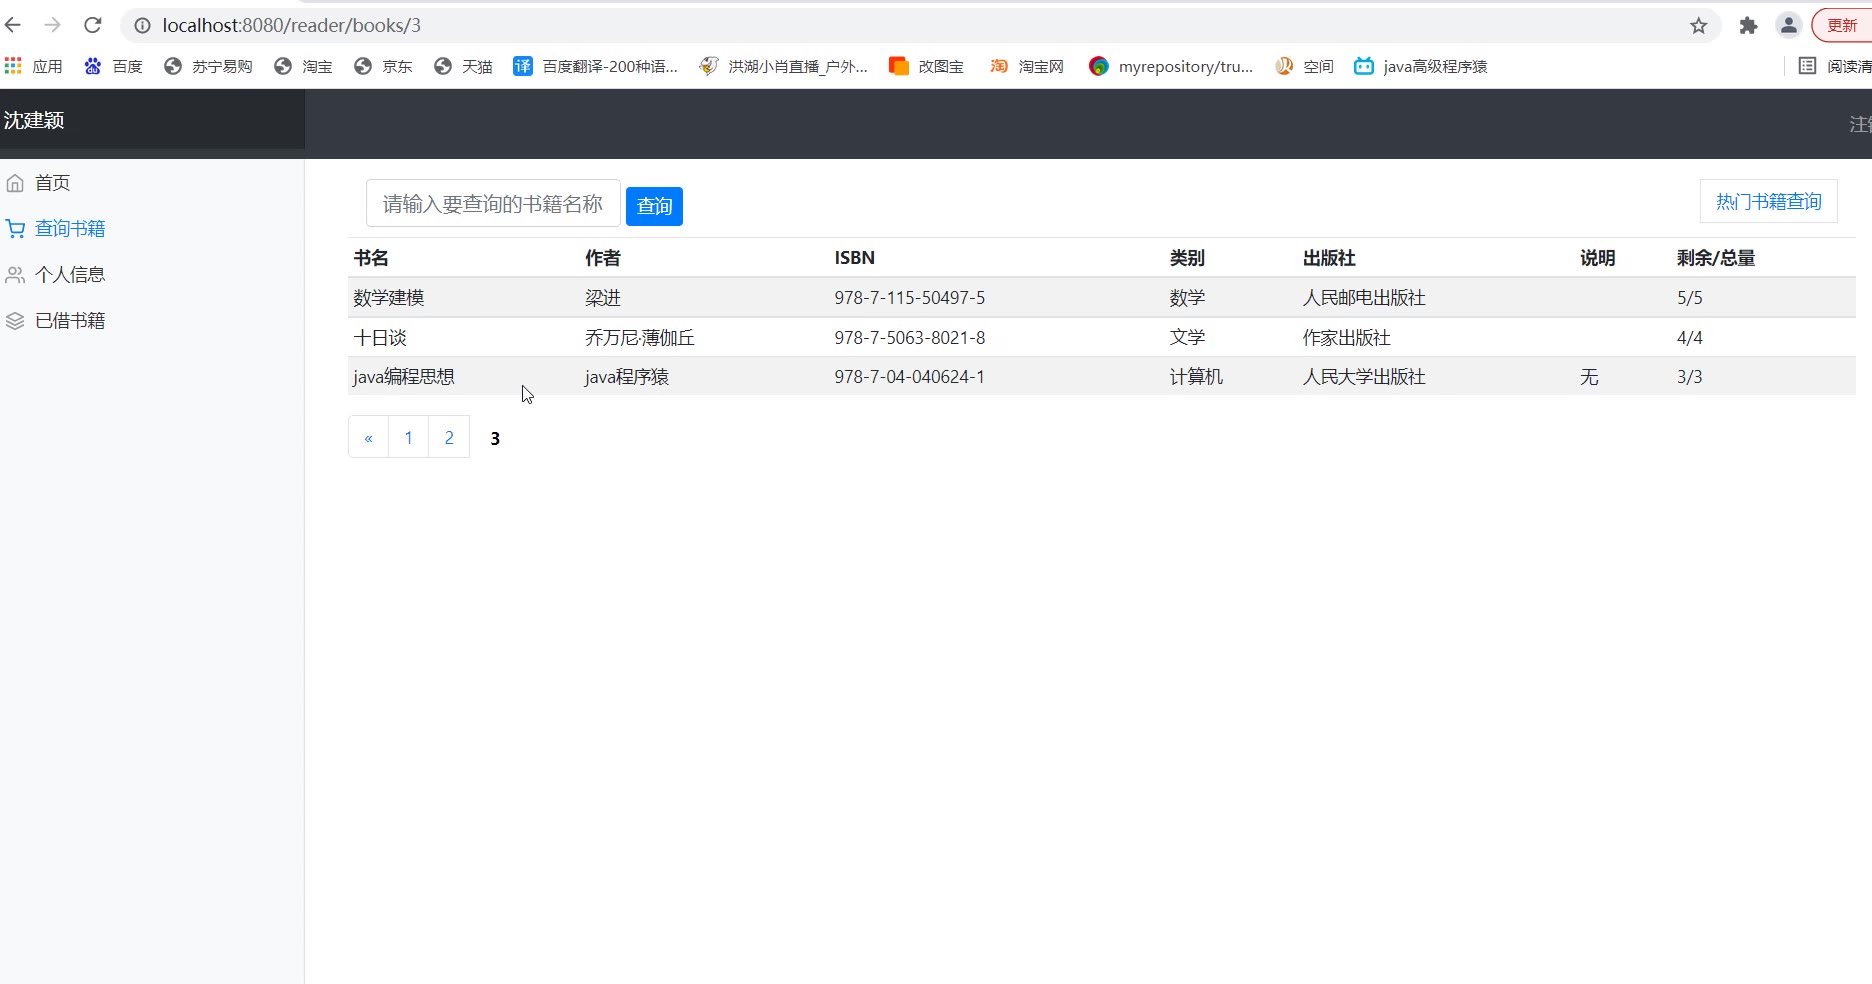Click the 热门书籍查询 button
Screen dimensions: 1872x984
1768,202
